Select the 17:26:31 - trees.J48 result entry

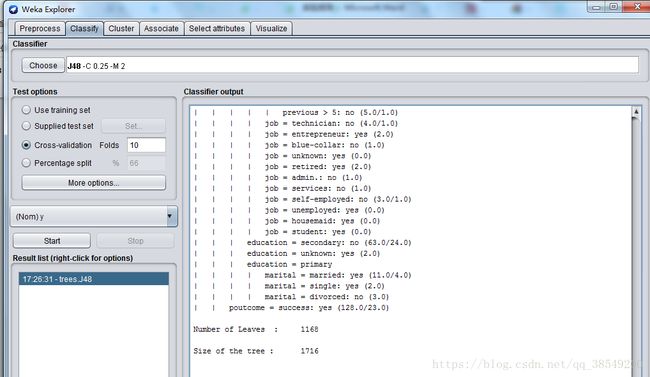(94, 279)
